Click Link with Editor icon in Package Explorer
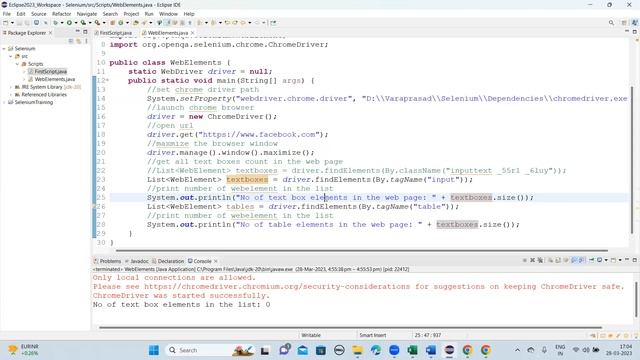The image size is (640, 360). pos(78,41)
